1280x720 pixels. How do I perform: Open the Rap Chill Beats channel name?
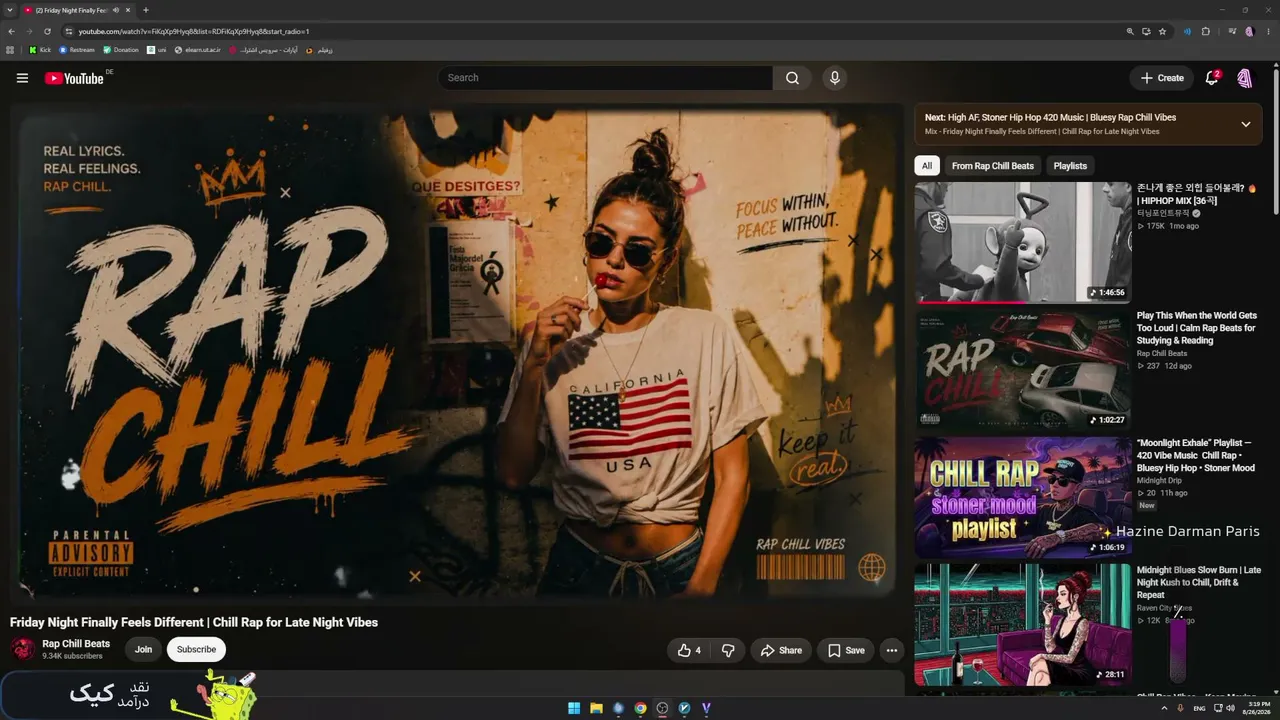[x=76, y=644]
